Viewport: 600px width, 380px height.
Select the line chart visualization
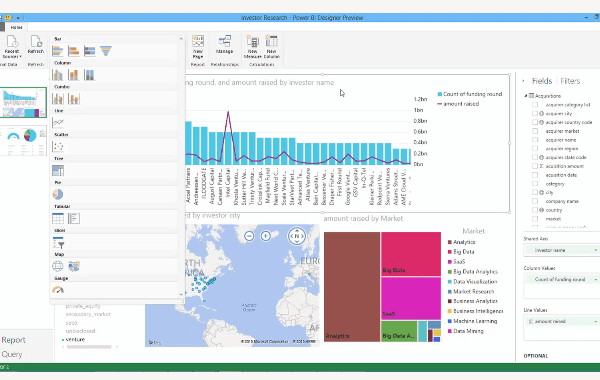(x=58, y=122)
